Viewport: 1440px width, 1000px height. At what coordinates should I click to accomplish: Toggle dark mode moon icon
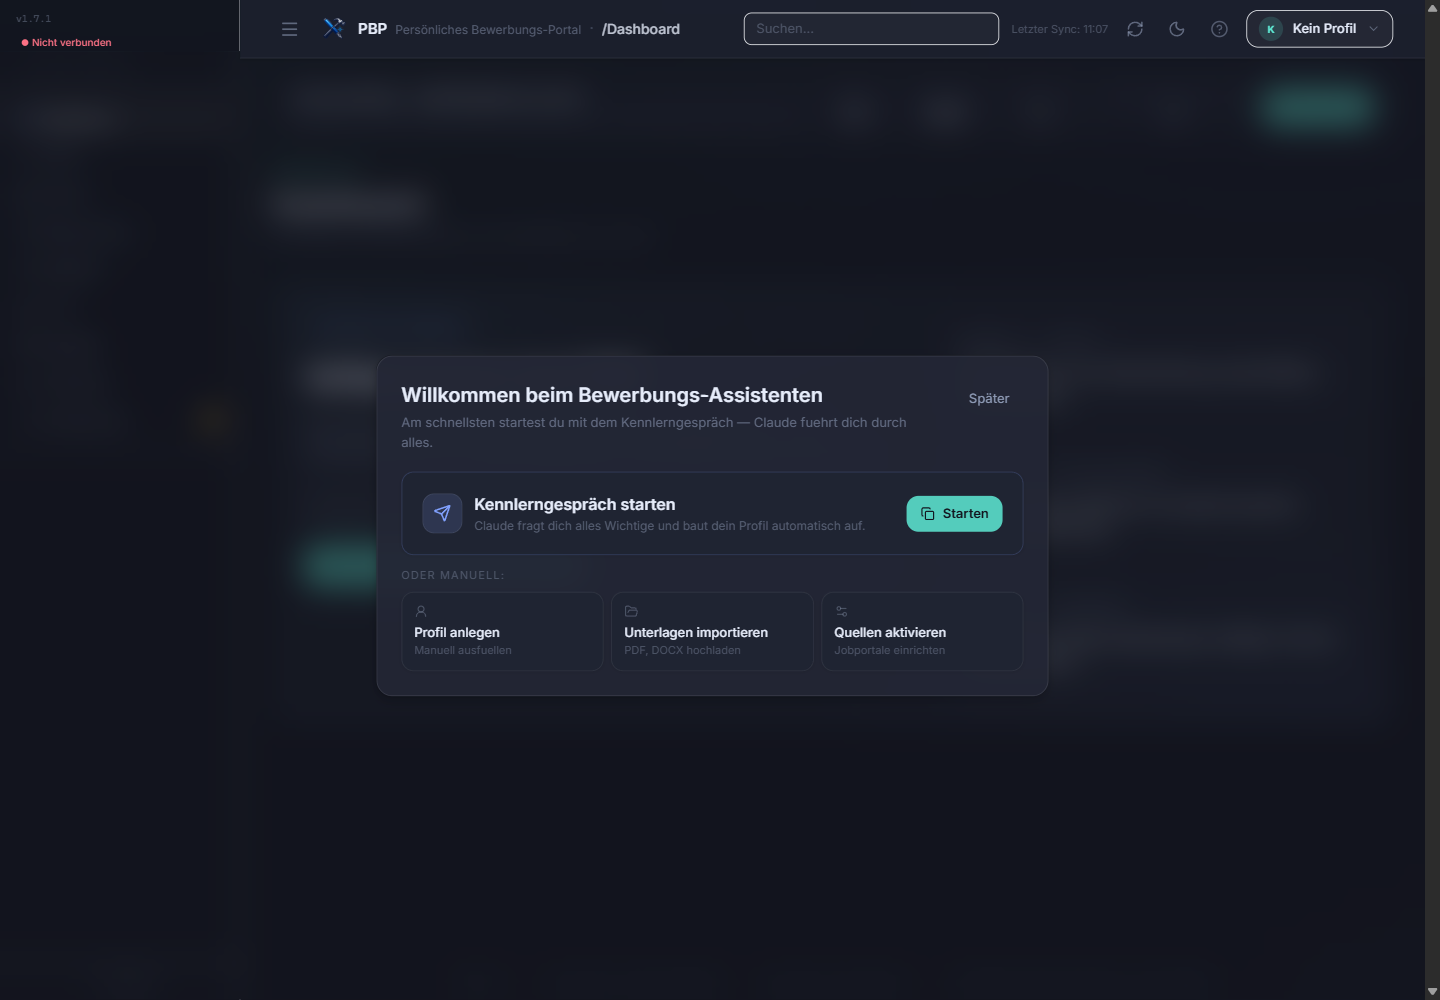[1177, 29]
